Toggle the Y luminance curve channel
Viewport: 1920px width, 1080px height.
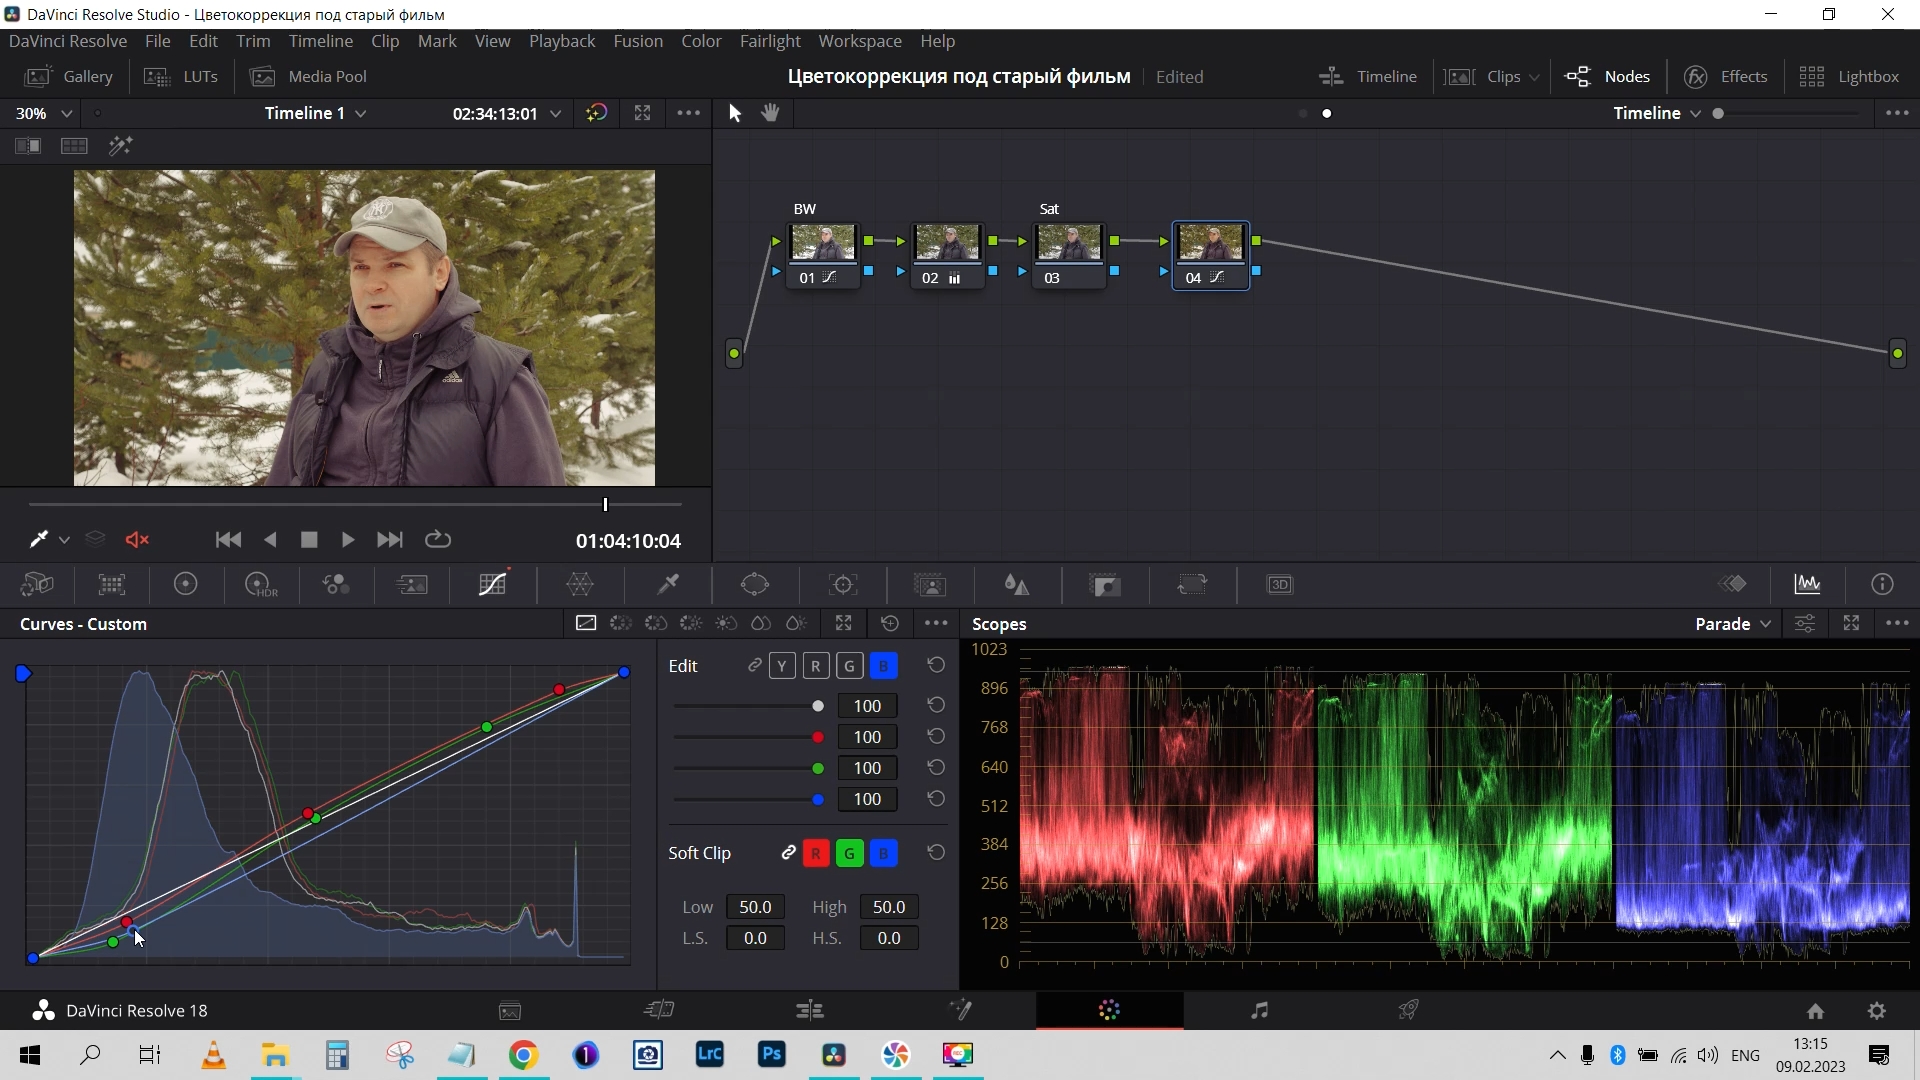coord(782,666)
